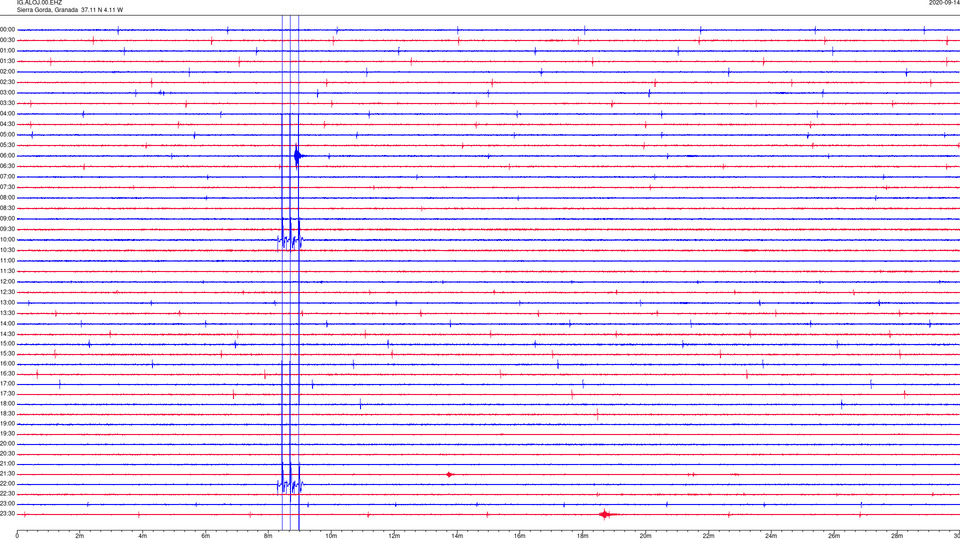Select the 22:30 trace time label

pyautogui.click(x=7, y=493)
